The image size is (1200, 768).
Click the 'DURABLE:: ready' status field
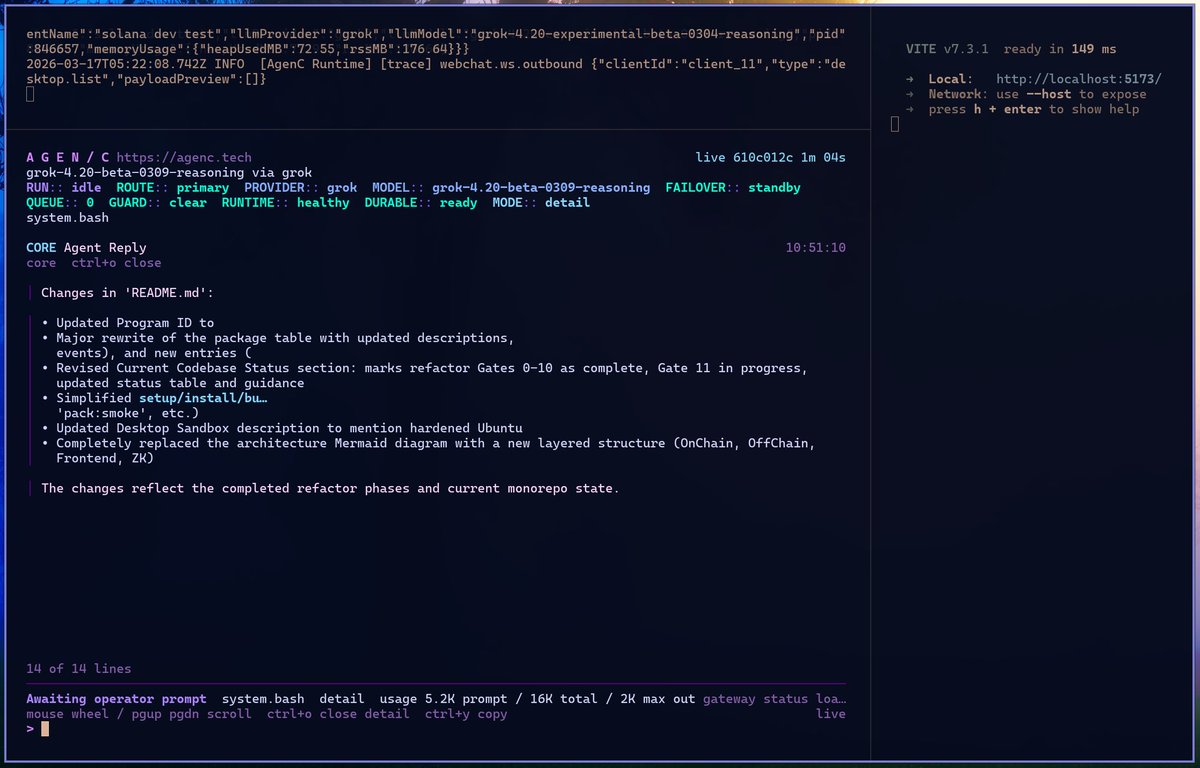pos(421,202)
